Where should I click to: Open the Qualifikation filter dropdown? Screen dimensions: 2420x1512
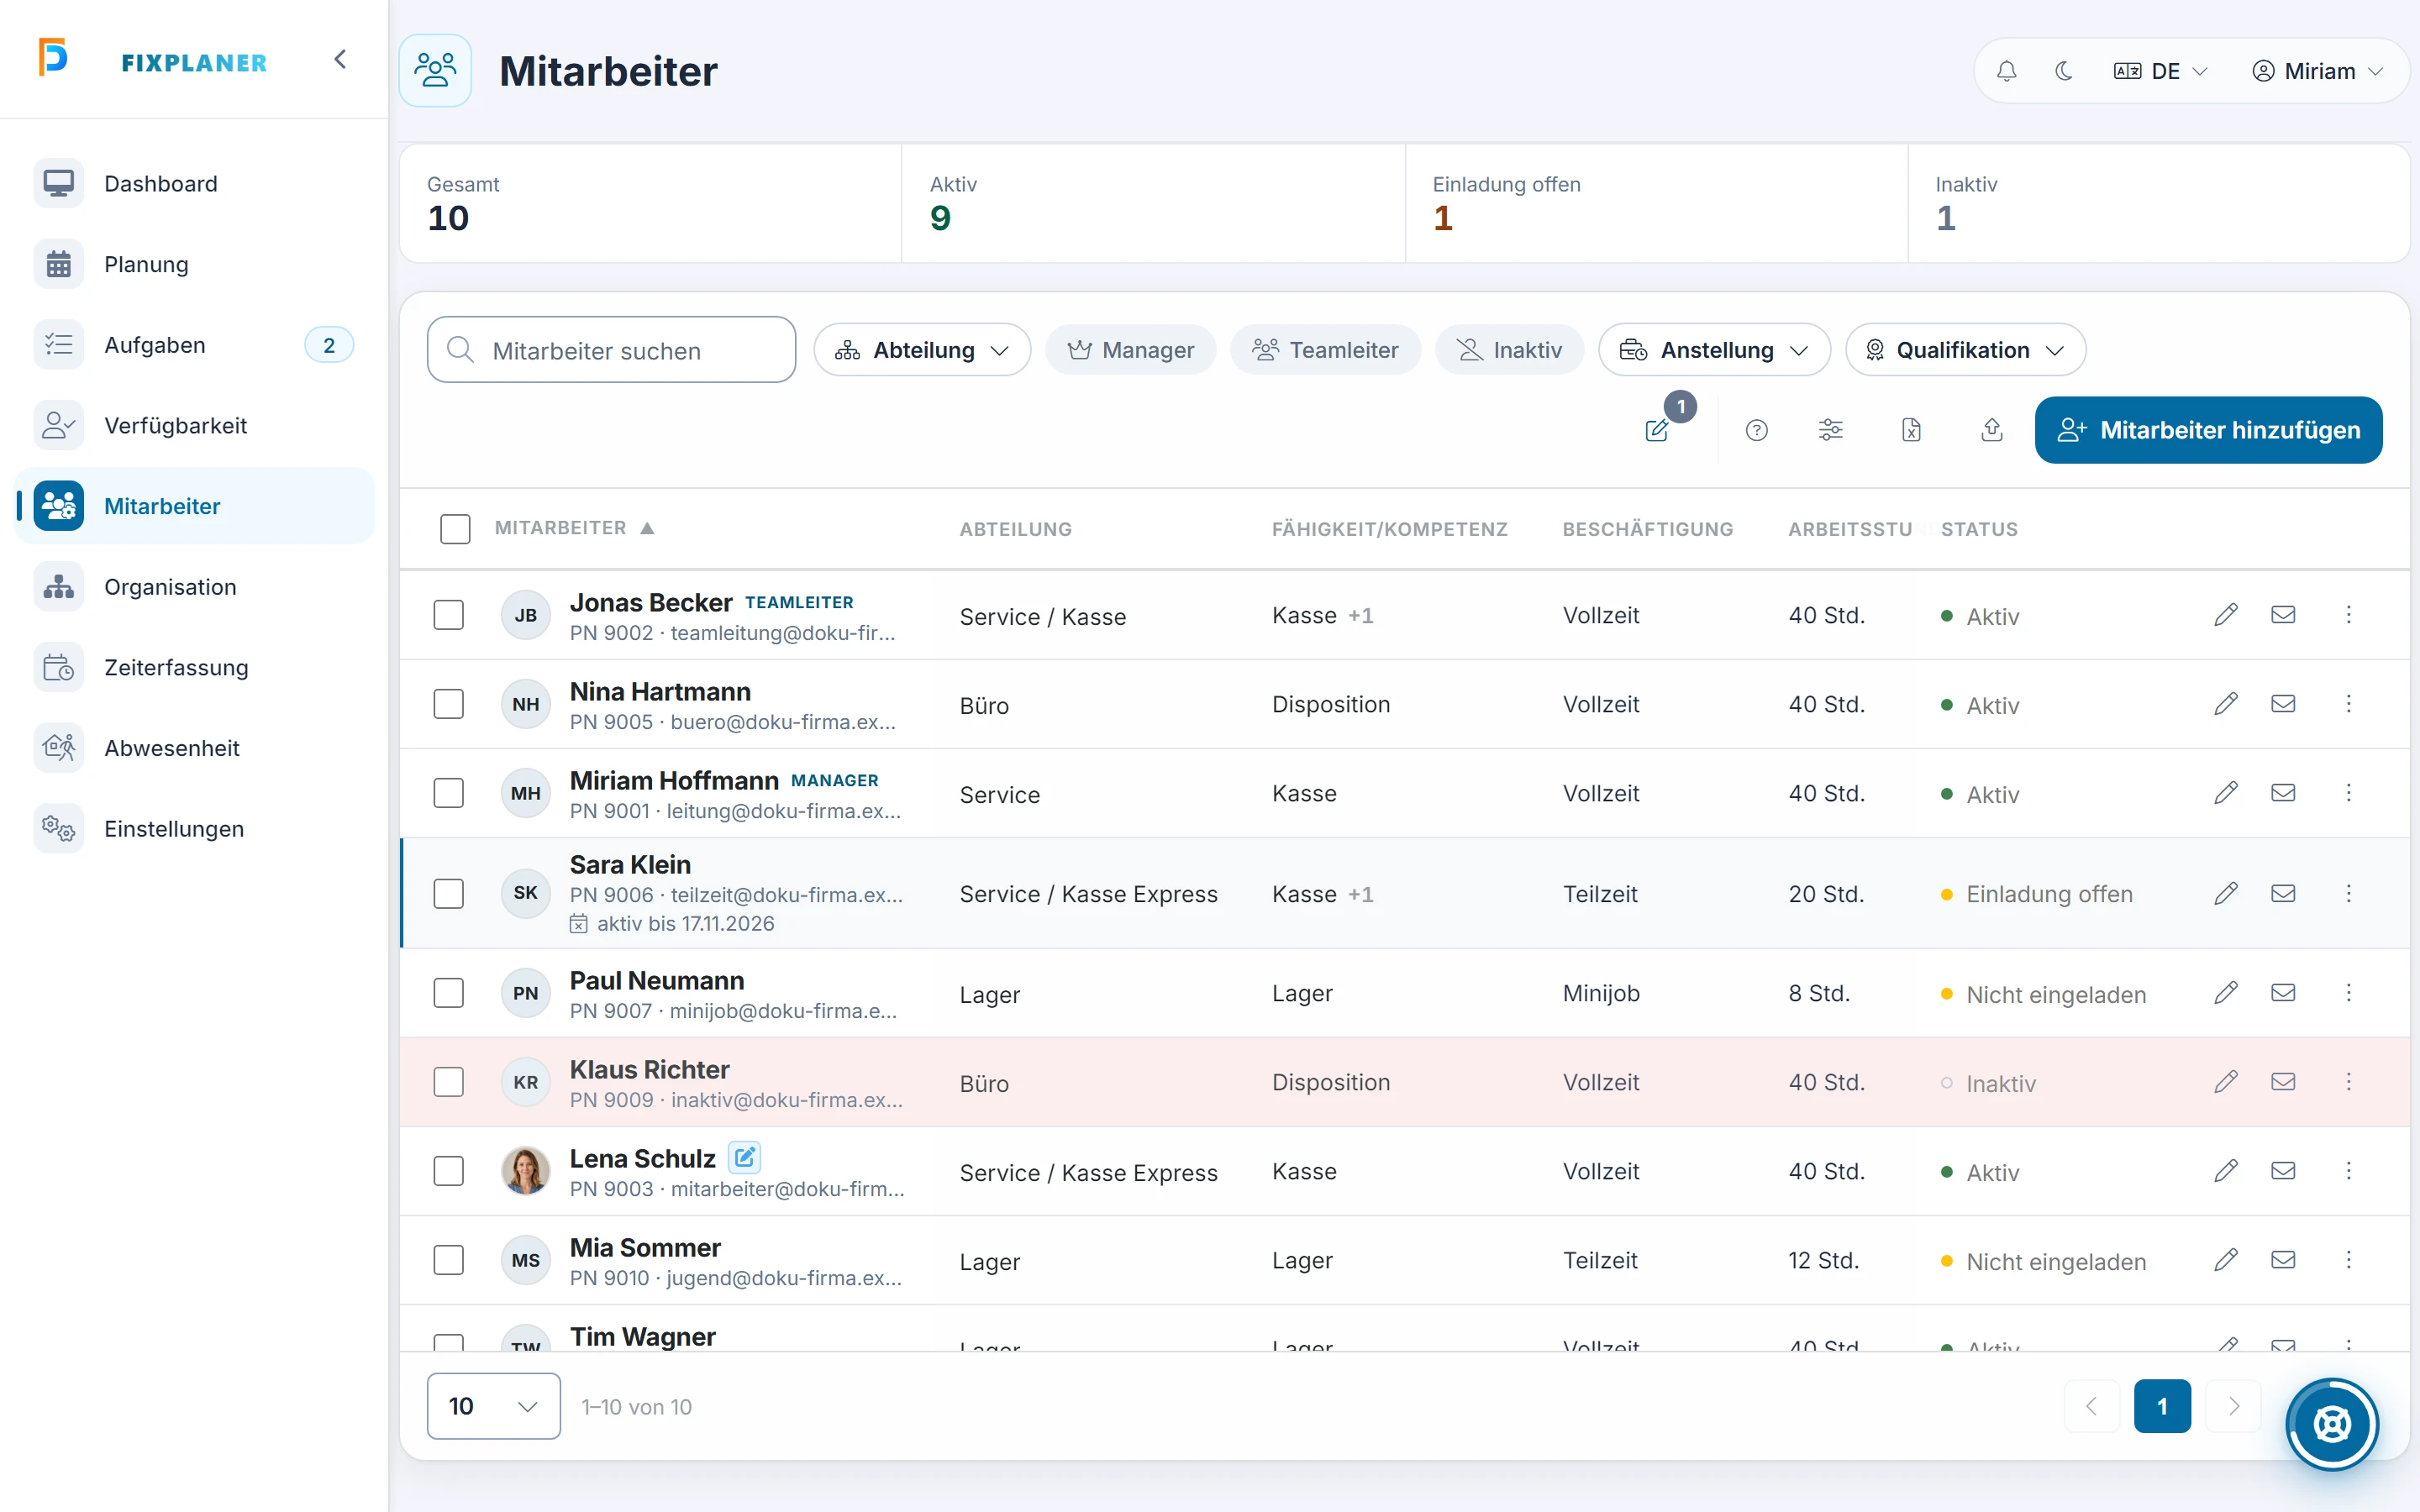(x=1965, y=350)
